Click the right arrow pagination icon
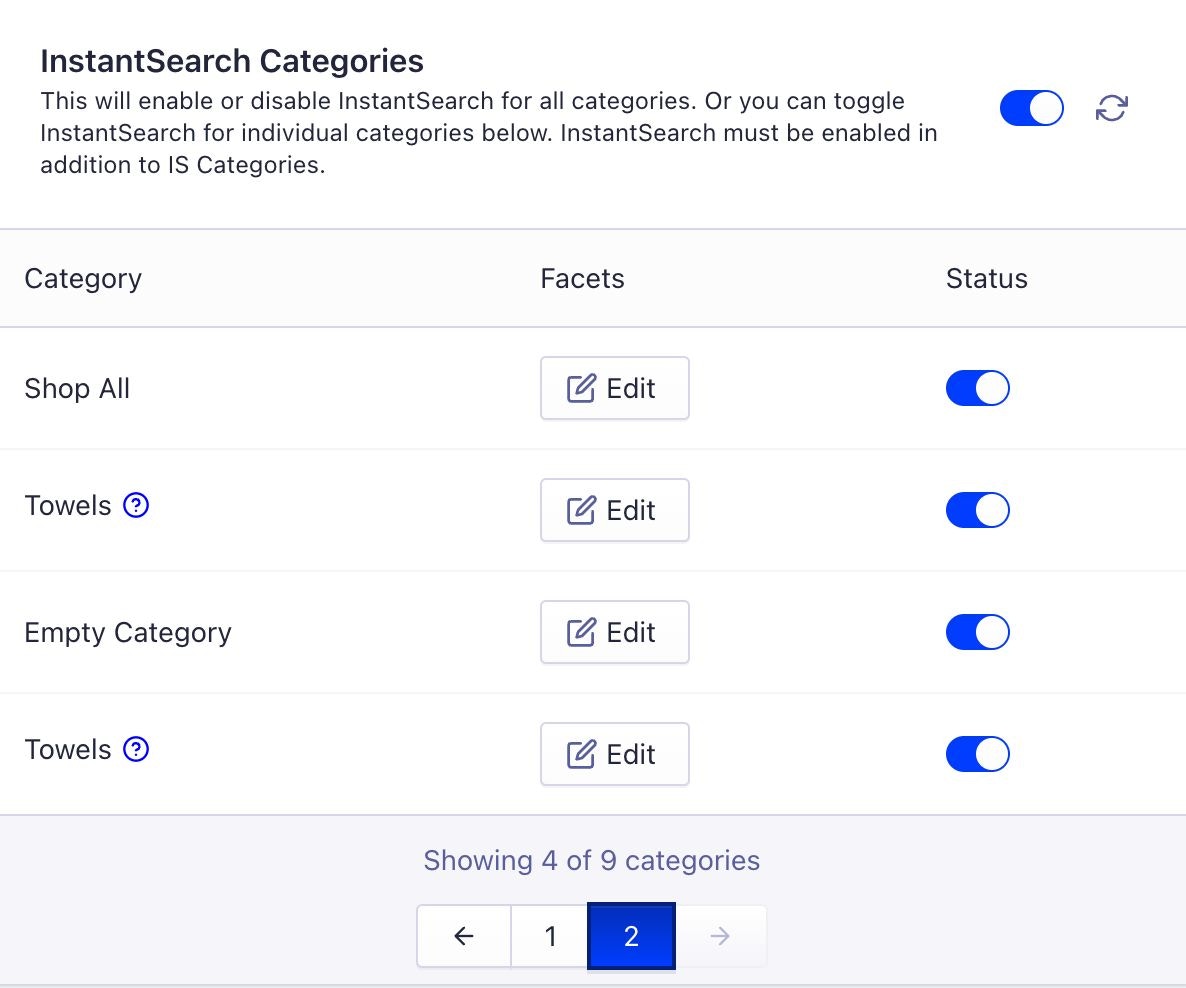 tap(720, 936)
